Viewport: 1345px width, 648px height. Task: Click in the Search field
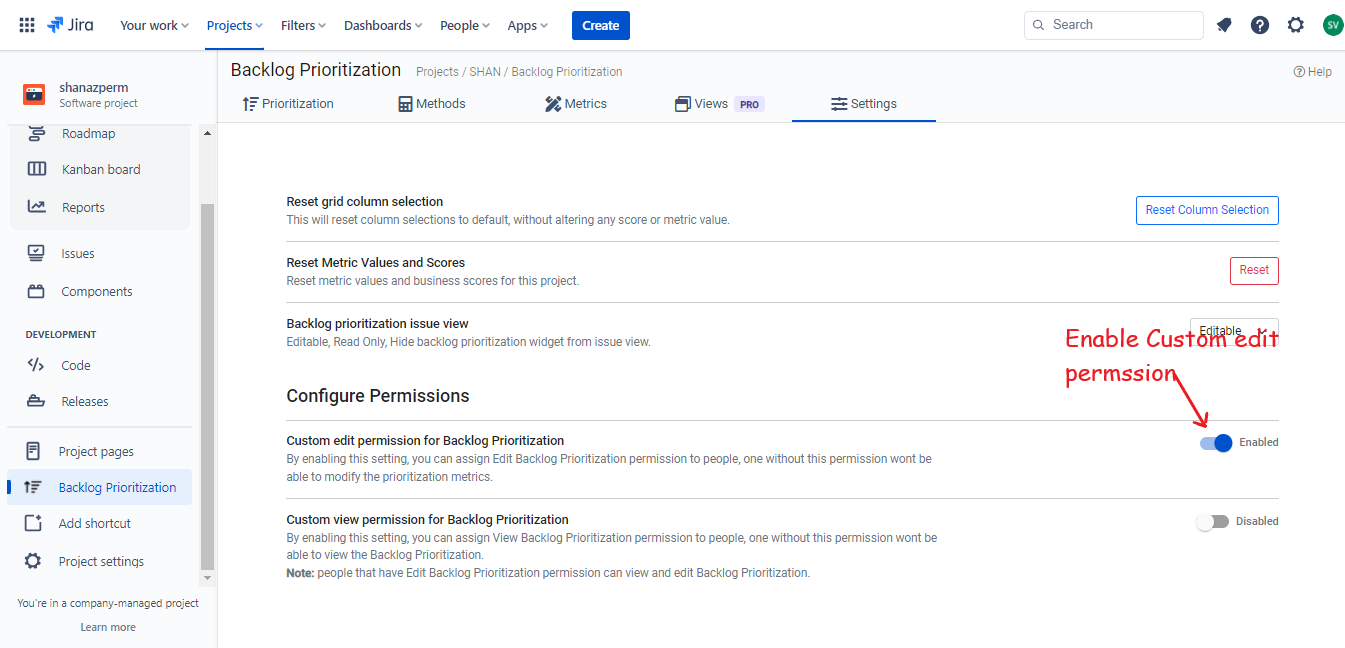(1120, 25)
